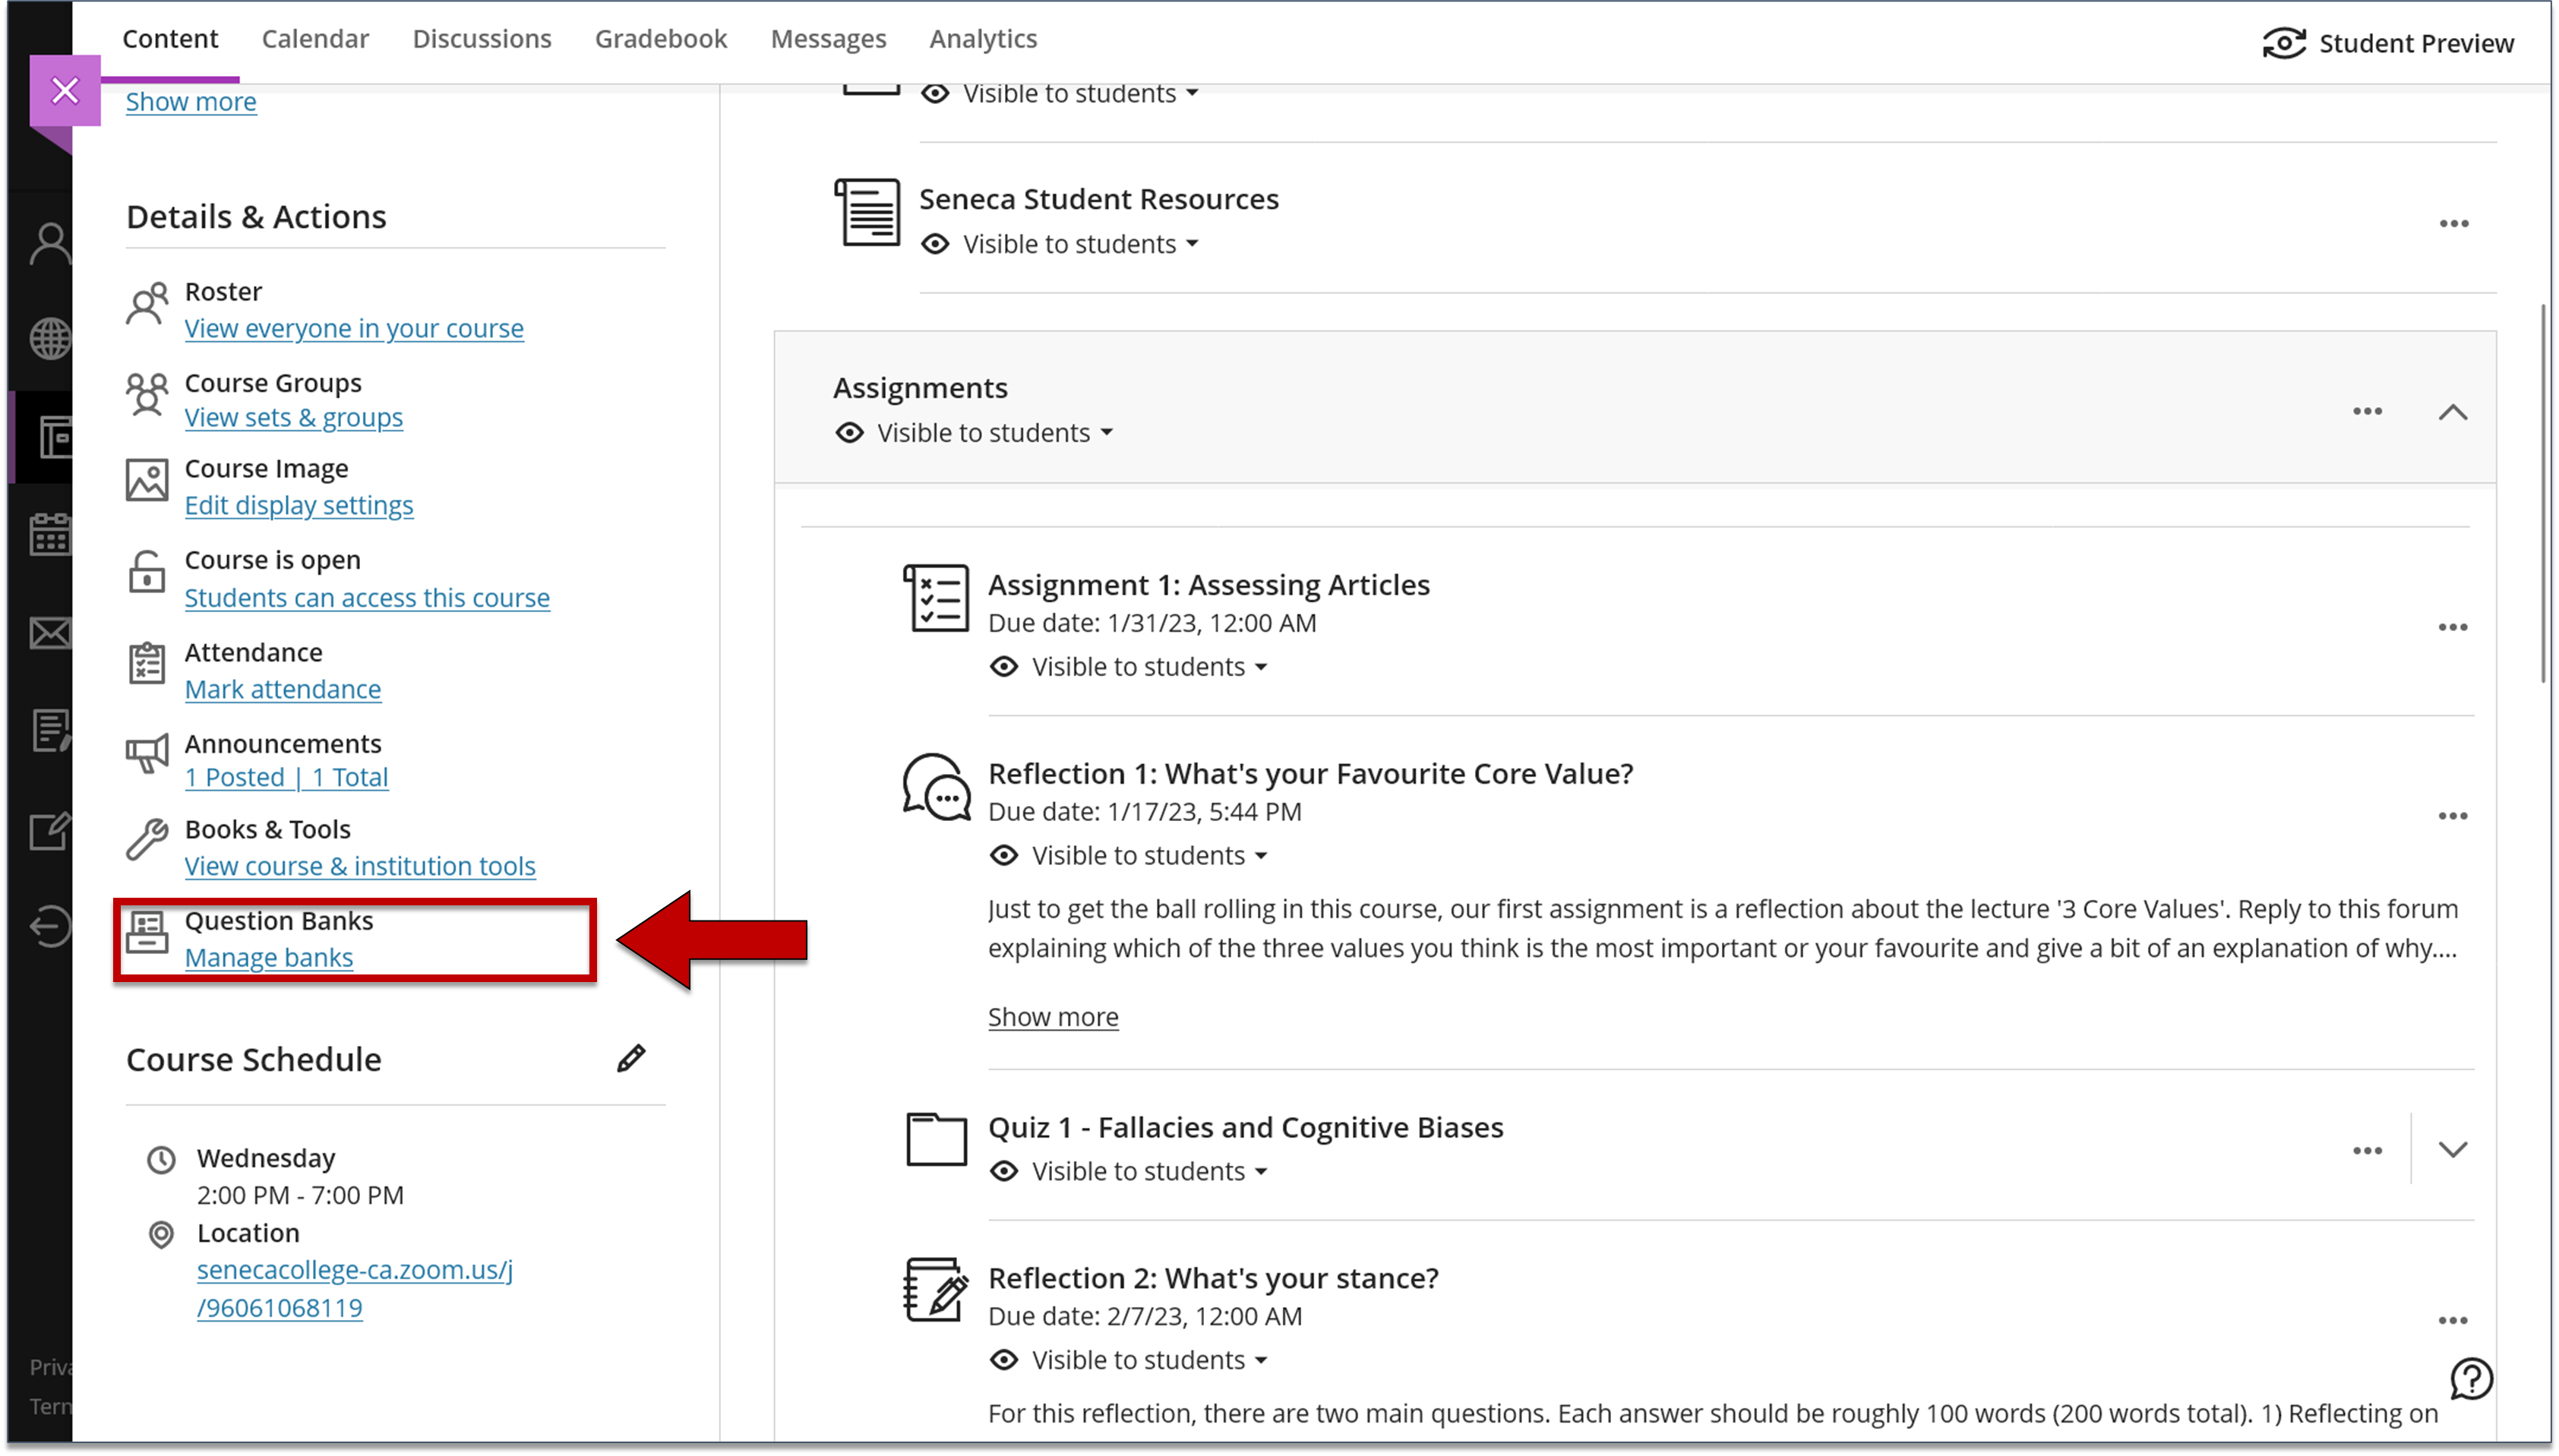Select the globe icon in the left sidebar
The width and height of the screenshot is (2559, 1456).
point(49,338)
